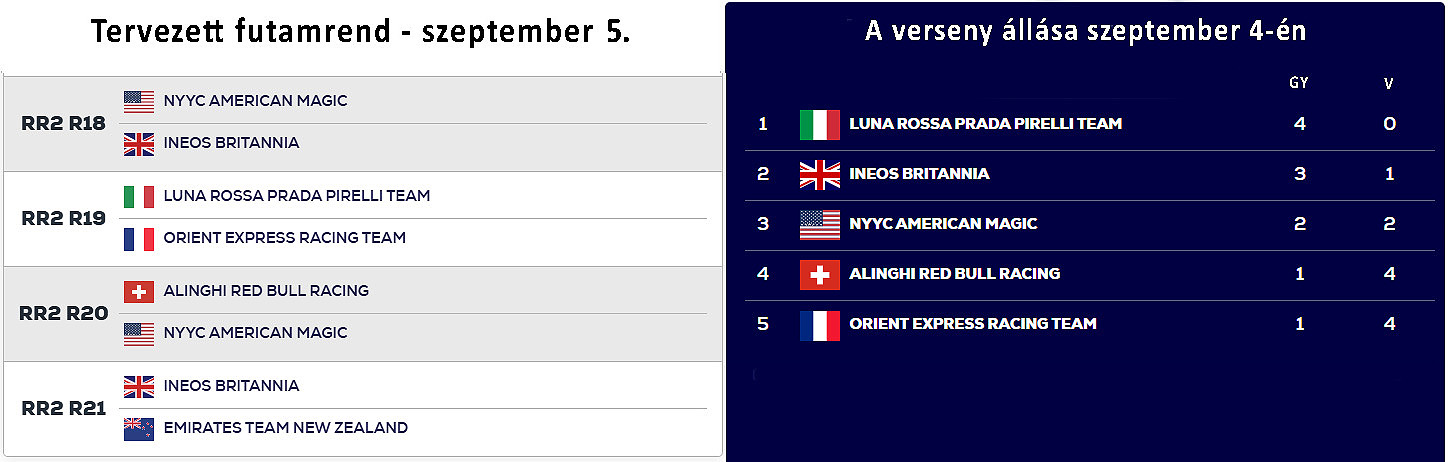This screenshot has width=1448, height=462.
Task: Click the Italian flag in the standings table
Action: pyautogui.click(x=820, y=125)
